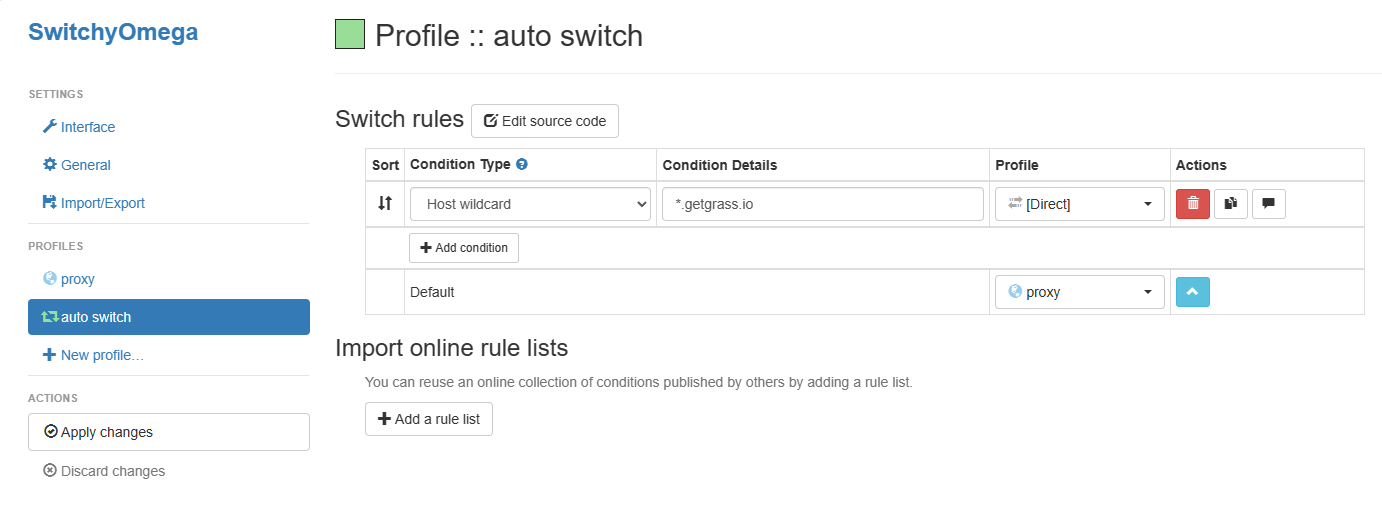
Task: Click the Condition Type help question icon
Action: point(522,165)
